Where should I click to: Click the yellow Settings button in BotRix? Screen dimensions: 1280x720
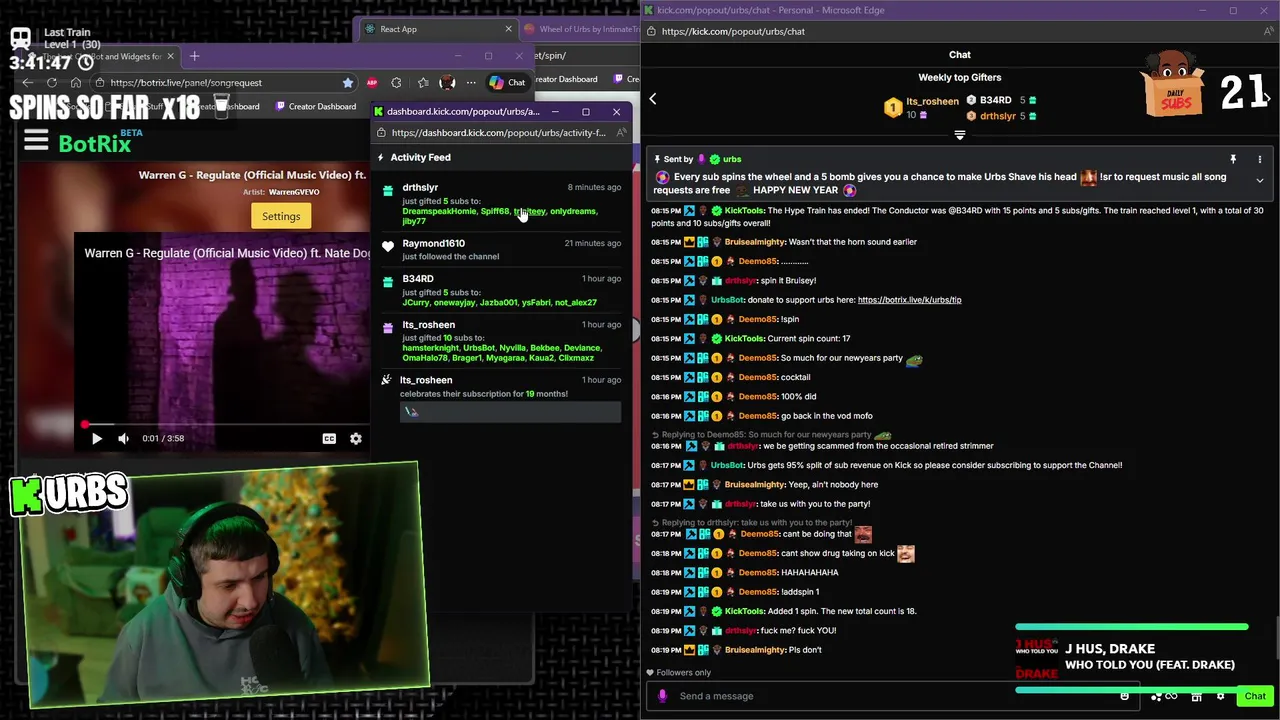281,216
